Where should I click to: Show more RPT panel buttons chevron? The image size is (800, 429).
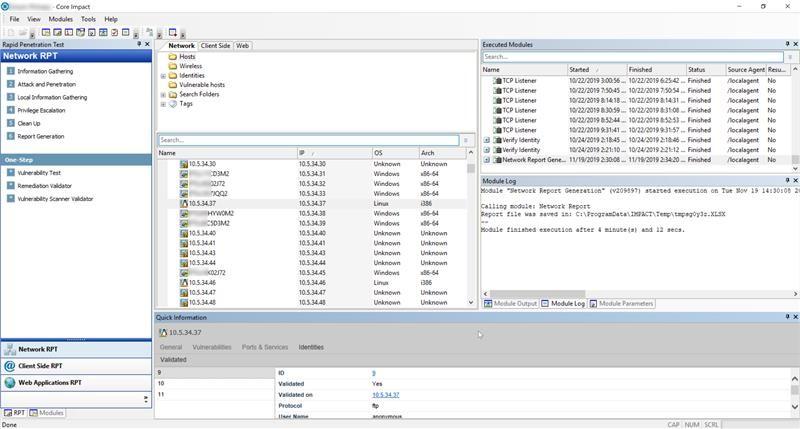(x=146, y=399)
